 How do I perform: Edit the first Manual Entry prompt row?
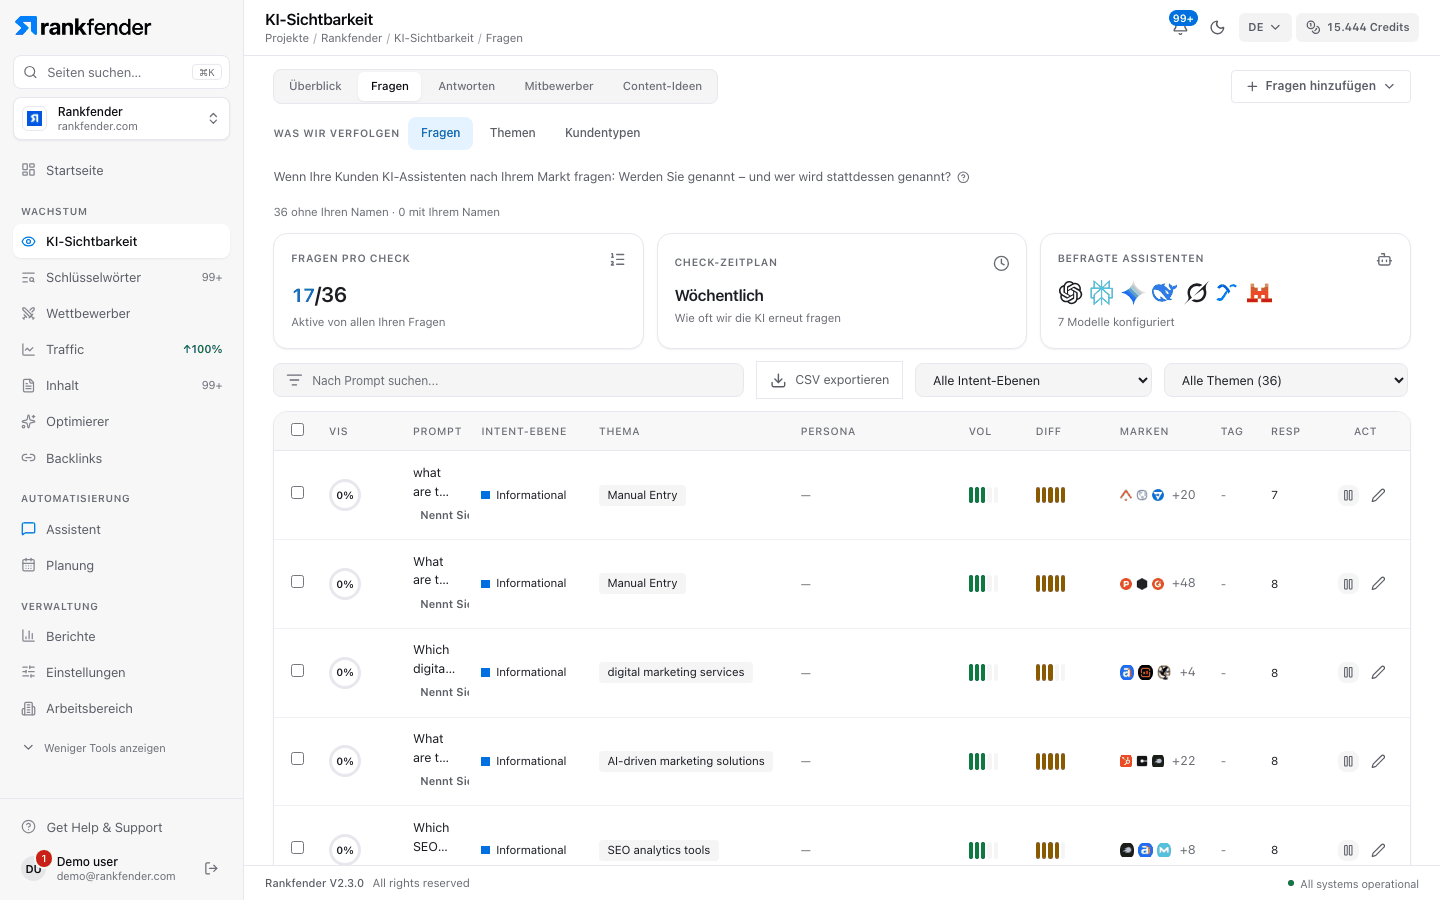pos(1378,495)
